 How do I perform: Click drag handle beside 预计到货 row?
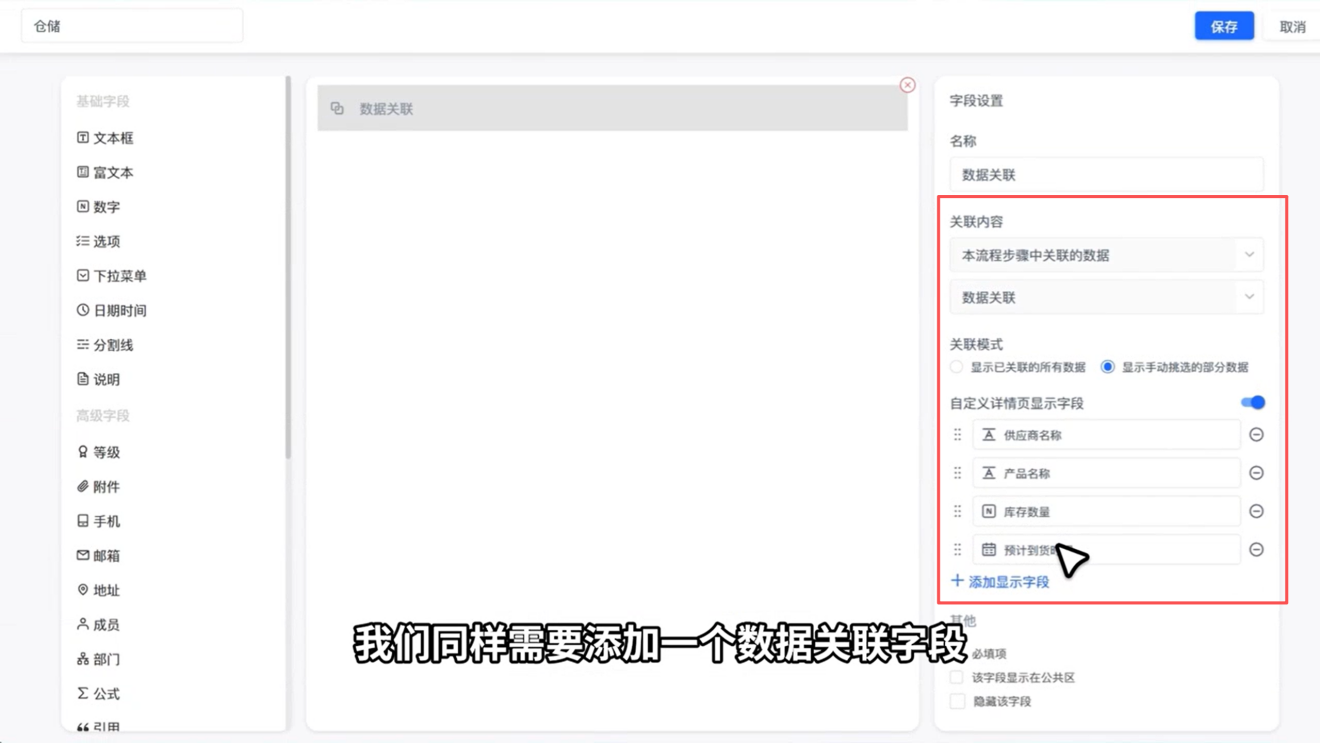(957, 550)
